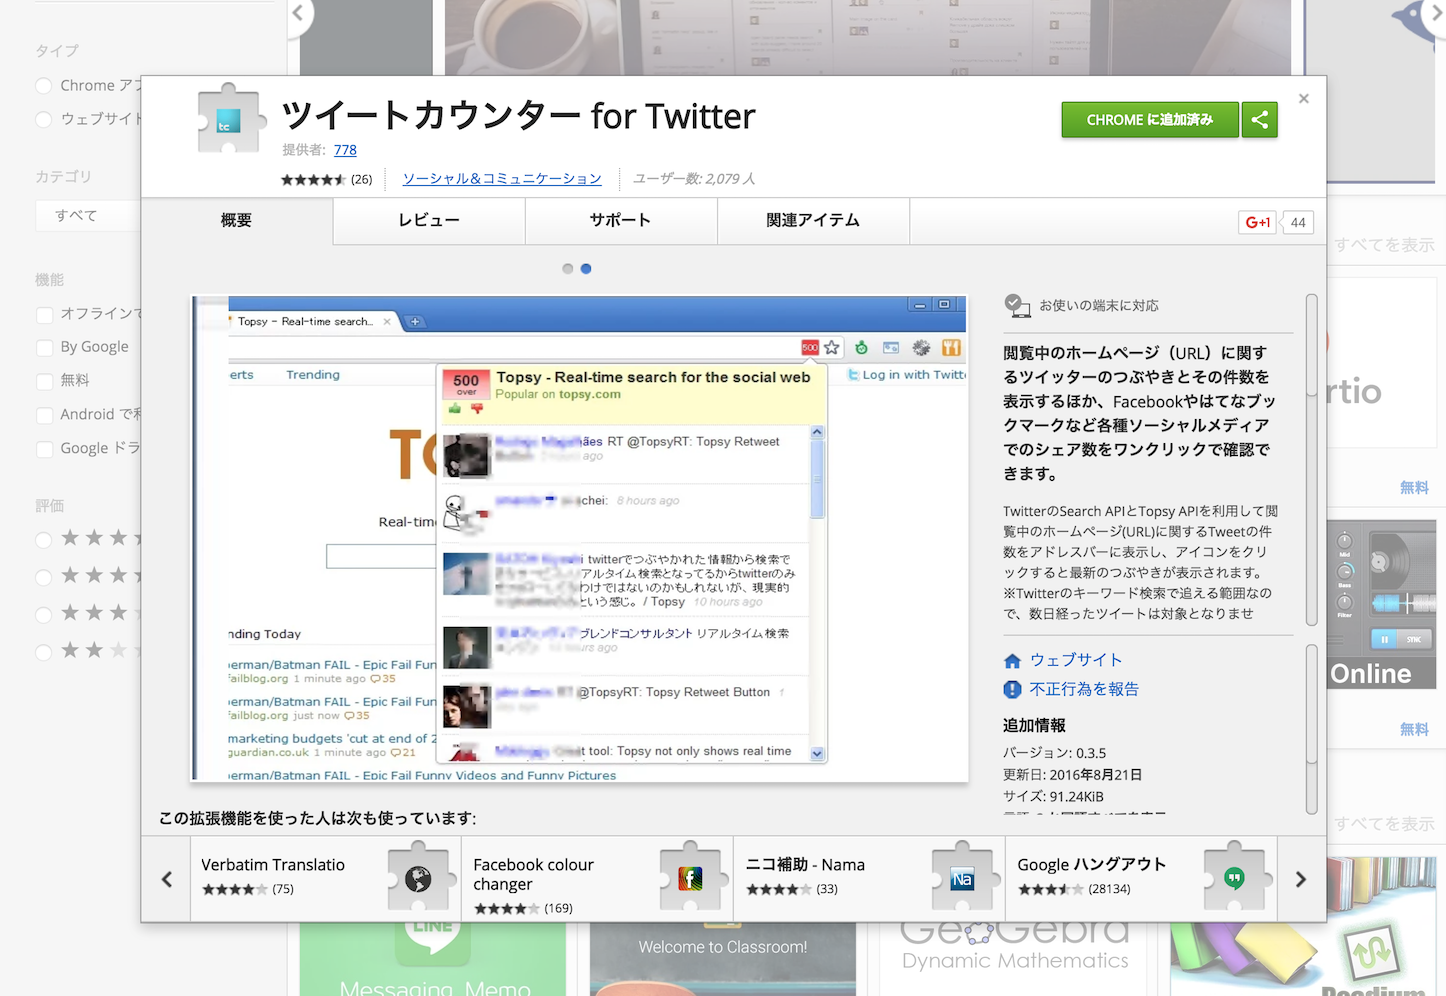Image resolution: width=1446 pixels, height=996 pixels.
Task: Click the share icon next to the CHROME button
Action: 1260,120
